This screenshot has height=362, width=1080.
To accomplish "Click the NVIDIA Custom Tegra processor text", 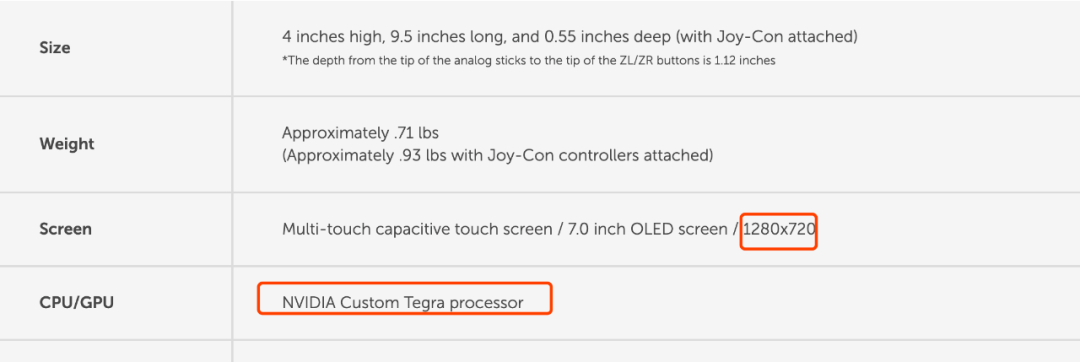I will point(403,303).
